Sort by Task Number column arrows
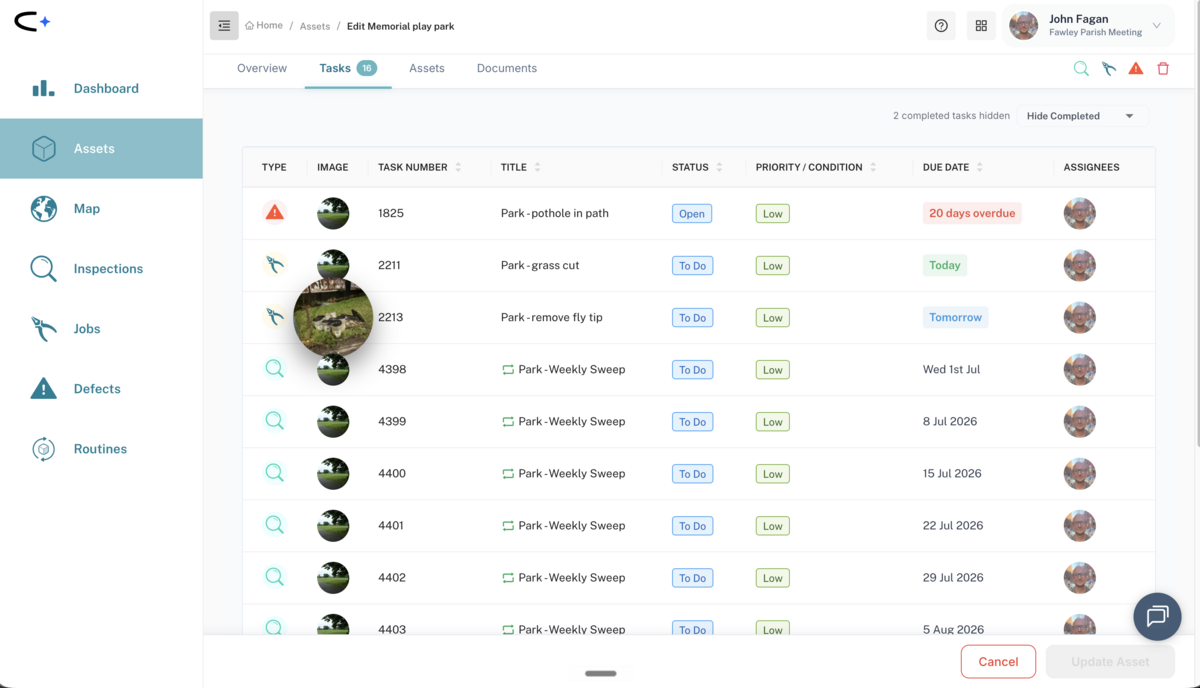Screen dimensions: 1200x688 (x=458, y=167)
